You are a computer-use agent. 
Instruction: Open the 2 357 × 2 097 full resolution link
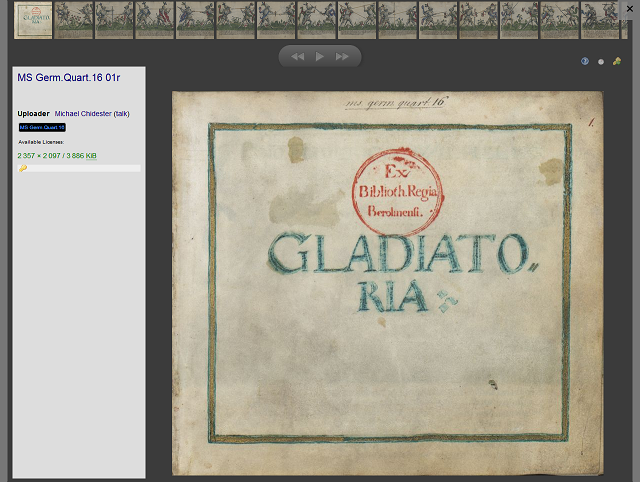click(40, 156)
